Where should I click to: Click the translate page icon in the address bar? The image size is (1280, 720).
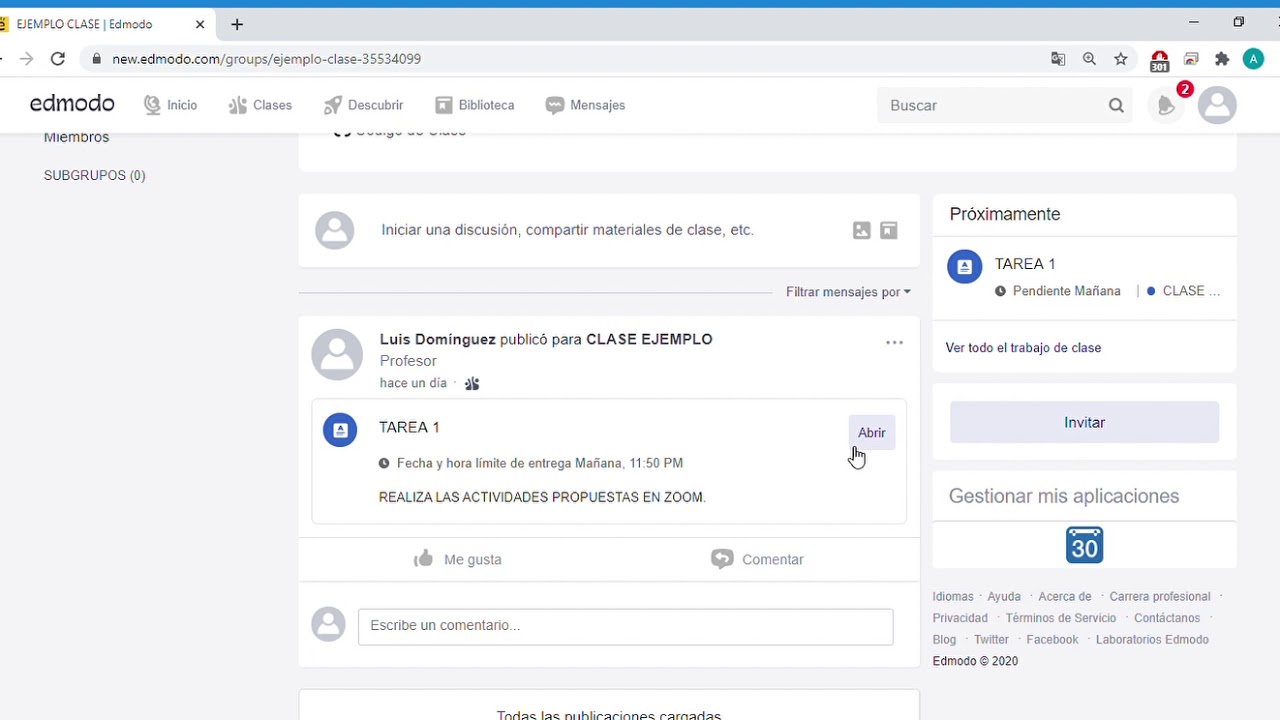pos(1058,59)
